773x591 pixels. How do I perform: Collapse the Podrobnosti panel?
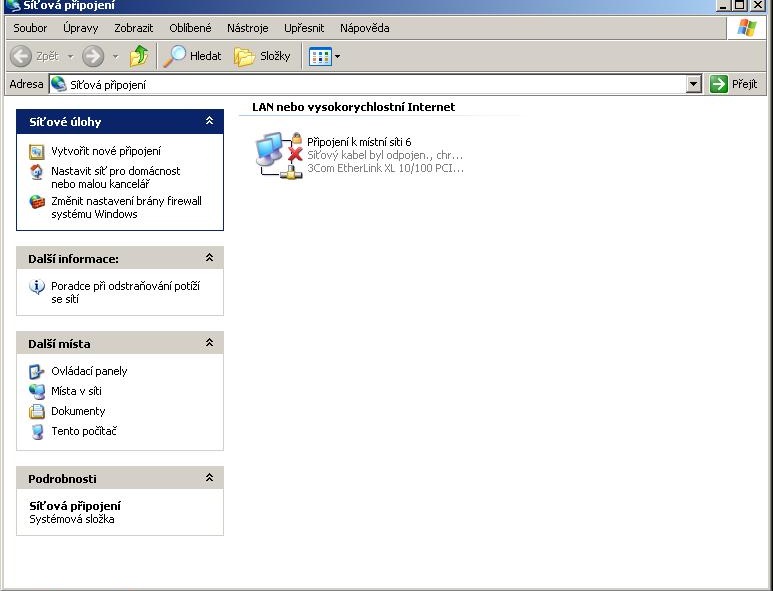pos(209,478)
